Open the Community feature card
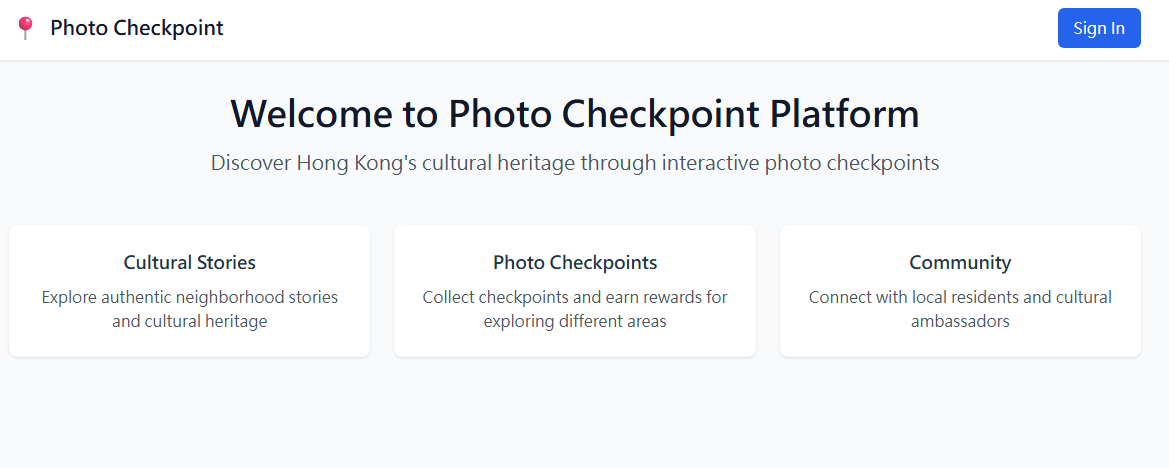The height and width of the screenshot is (468, 1169). [959, 342]
